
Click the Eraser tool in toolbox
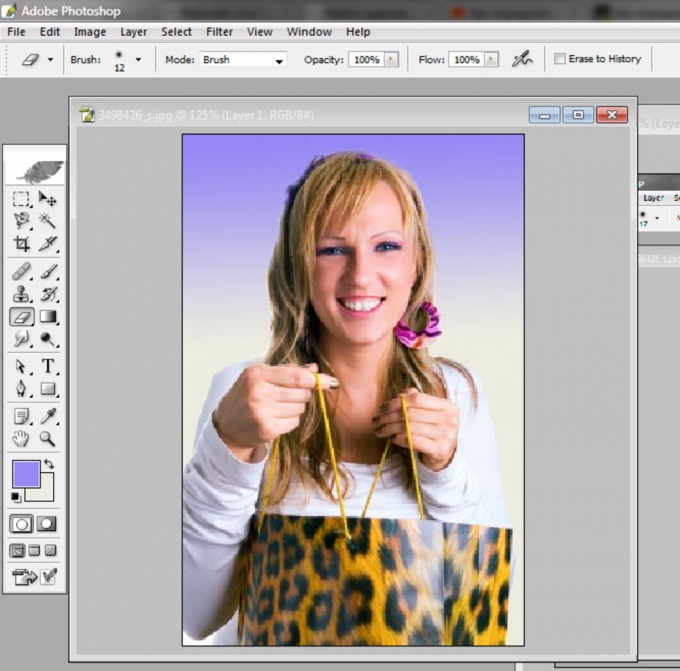[22, 317]
